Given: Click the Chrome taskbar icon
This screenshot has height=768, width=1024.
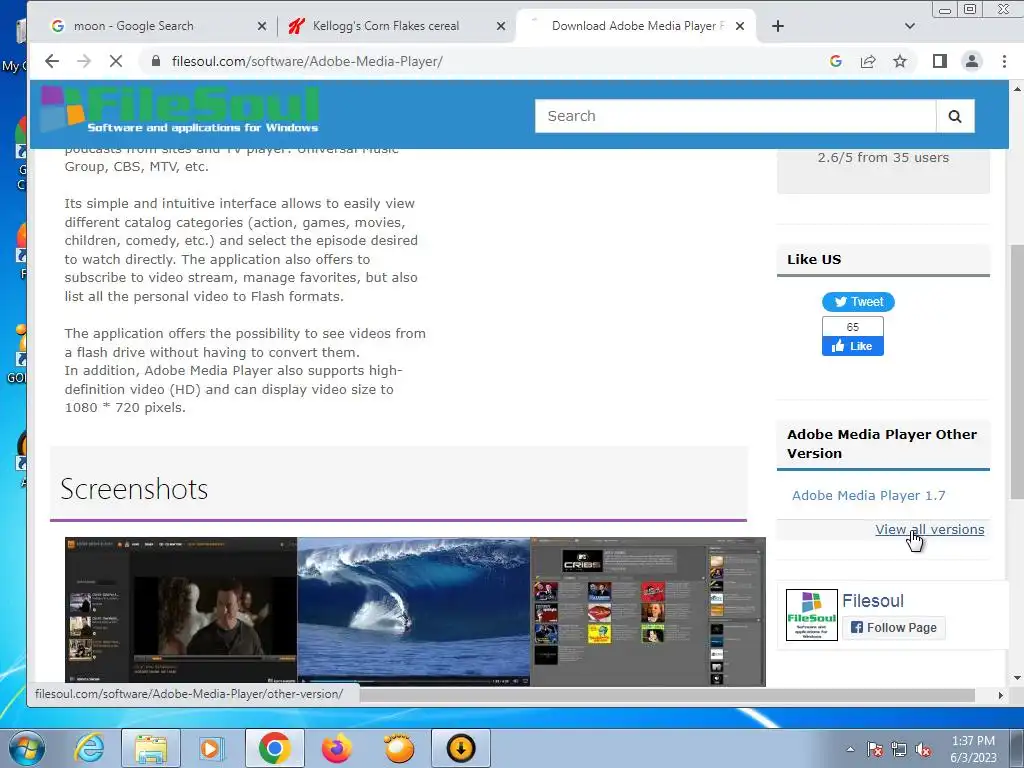Looking at the screenshot, I should [x=274, y=748].
